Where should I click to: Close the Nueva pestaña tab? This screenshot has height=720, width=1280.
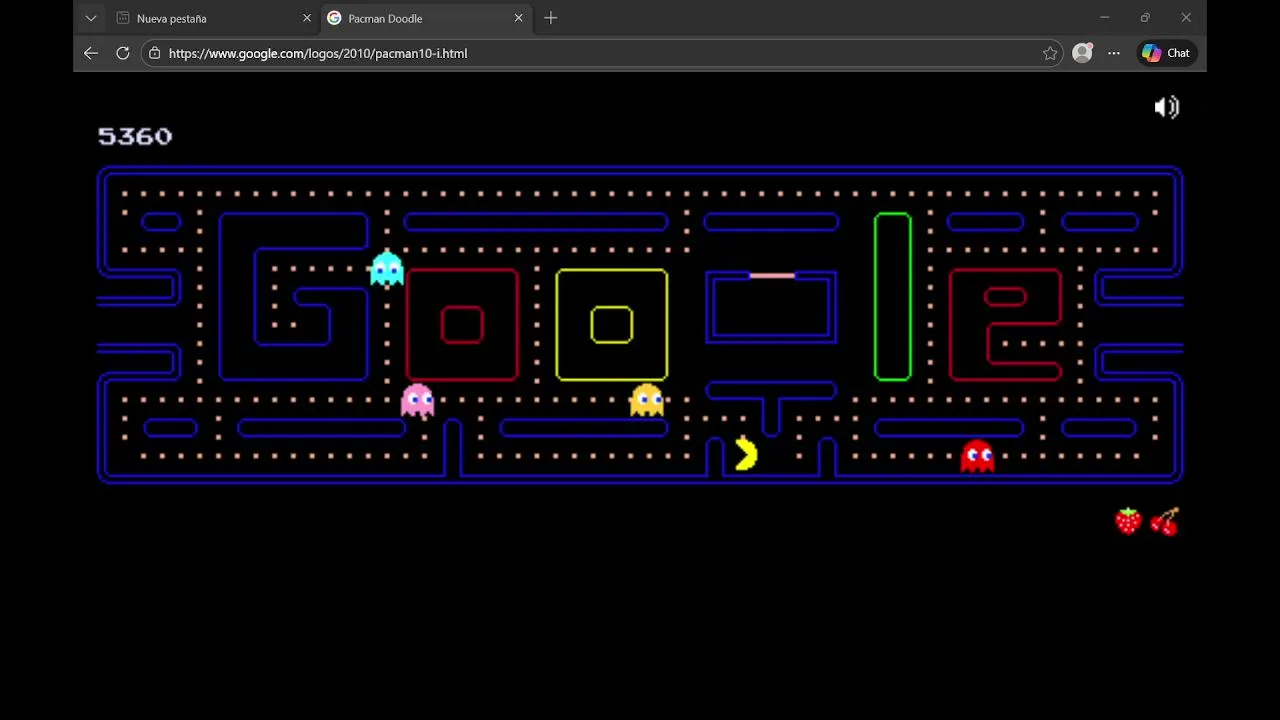coord(307,18)
